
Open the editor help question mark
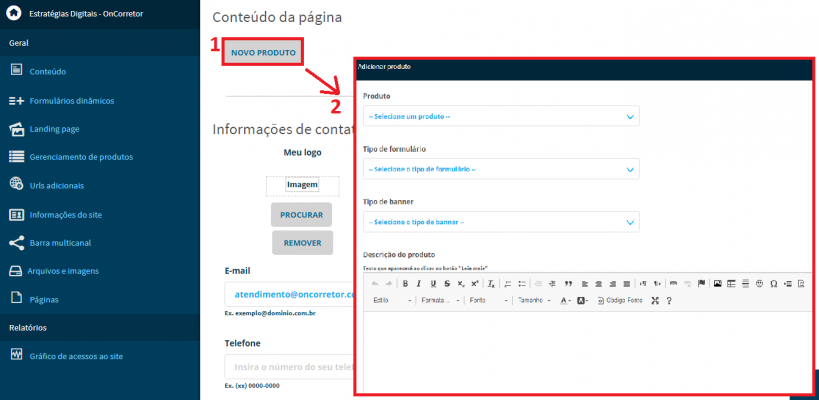pyautogui.click(x=669, y=300)
